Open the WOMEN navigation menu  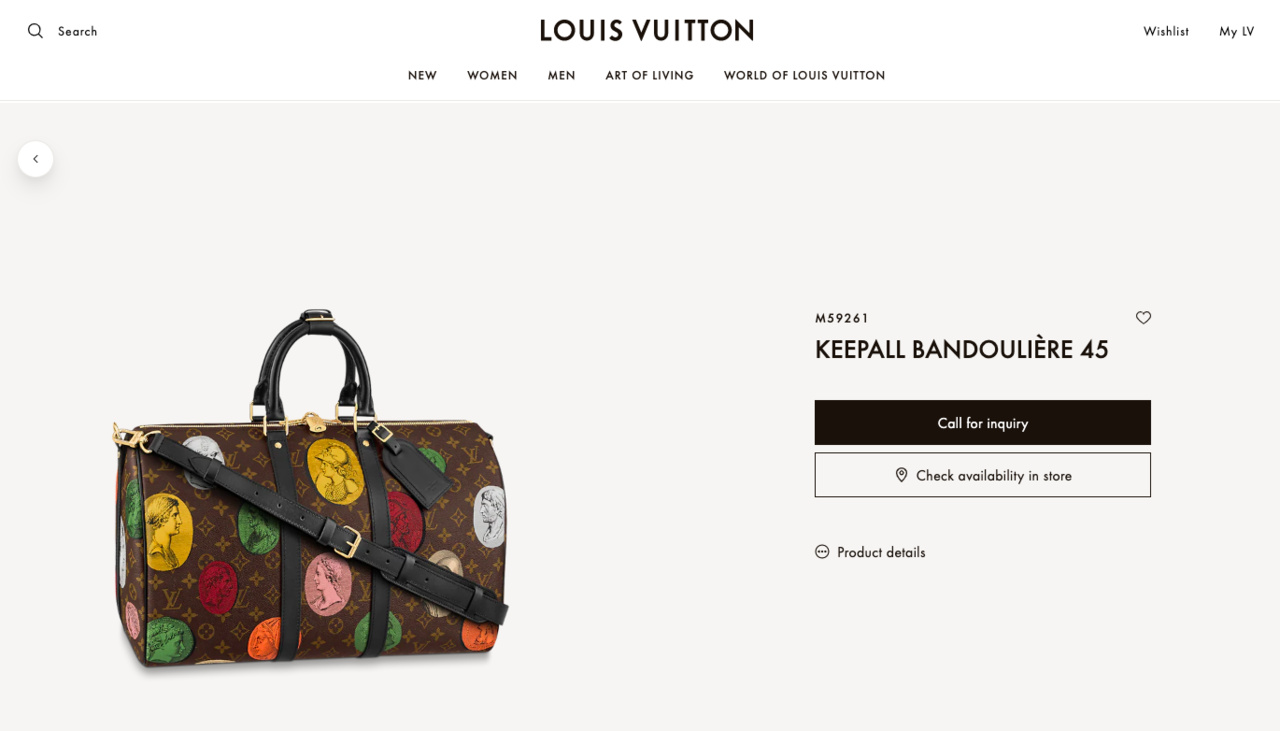pos(492,75)
